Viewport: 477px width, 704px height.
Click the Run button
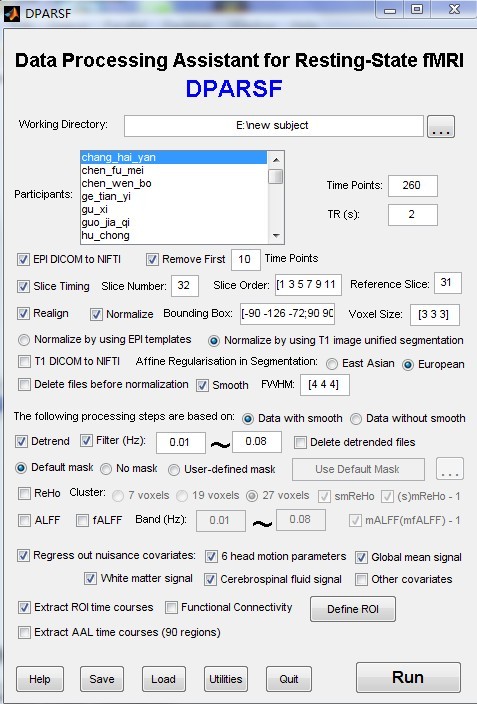(408, 678)
